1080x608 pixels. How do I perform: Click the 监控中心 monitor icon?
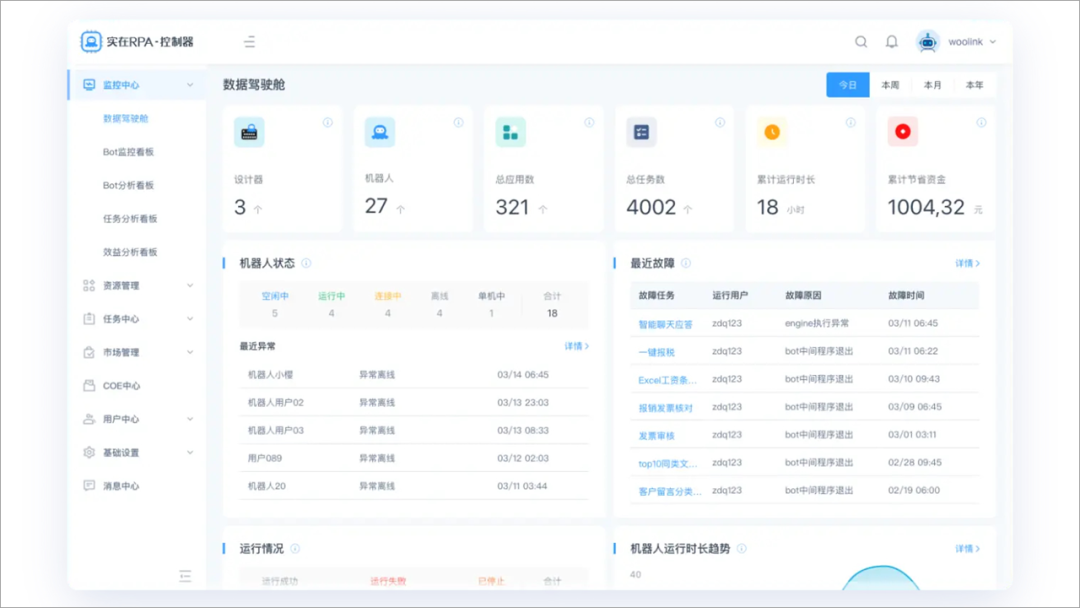point(89,85)
